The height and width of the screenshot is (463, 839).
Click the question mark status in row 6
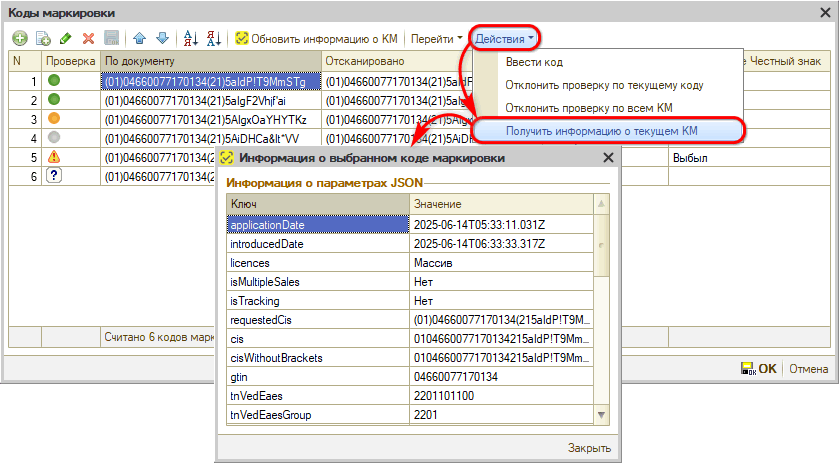coord(54,176)
